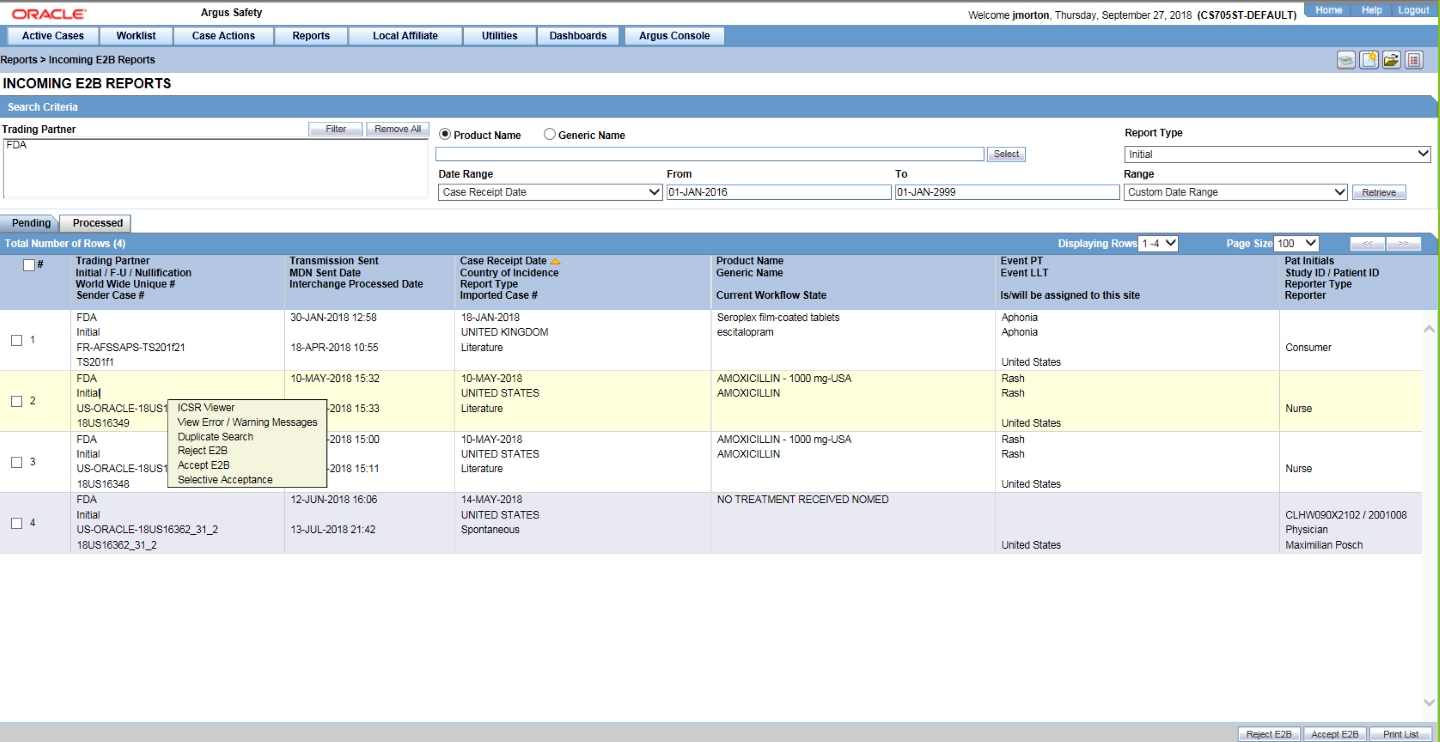Open the Argus Console menu
Image resolution: width=1440 pixels, height=742 pixels.
[674, 36]
